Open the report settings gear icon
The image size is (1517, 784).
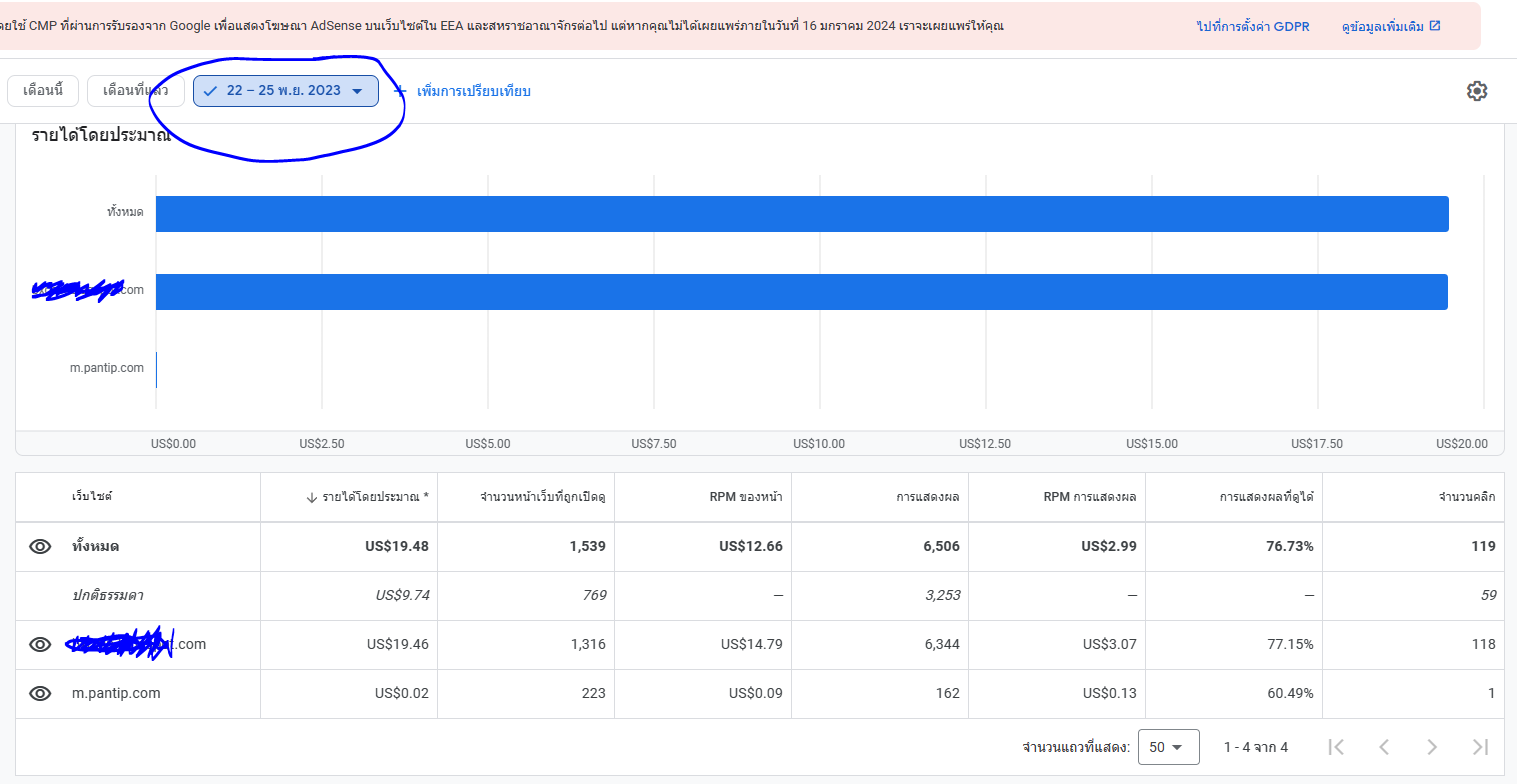tap(1476, 91)
